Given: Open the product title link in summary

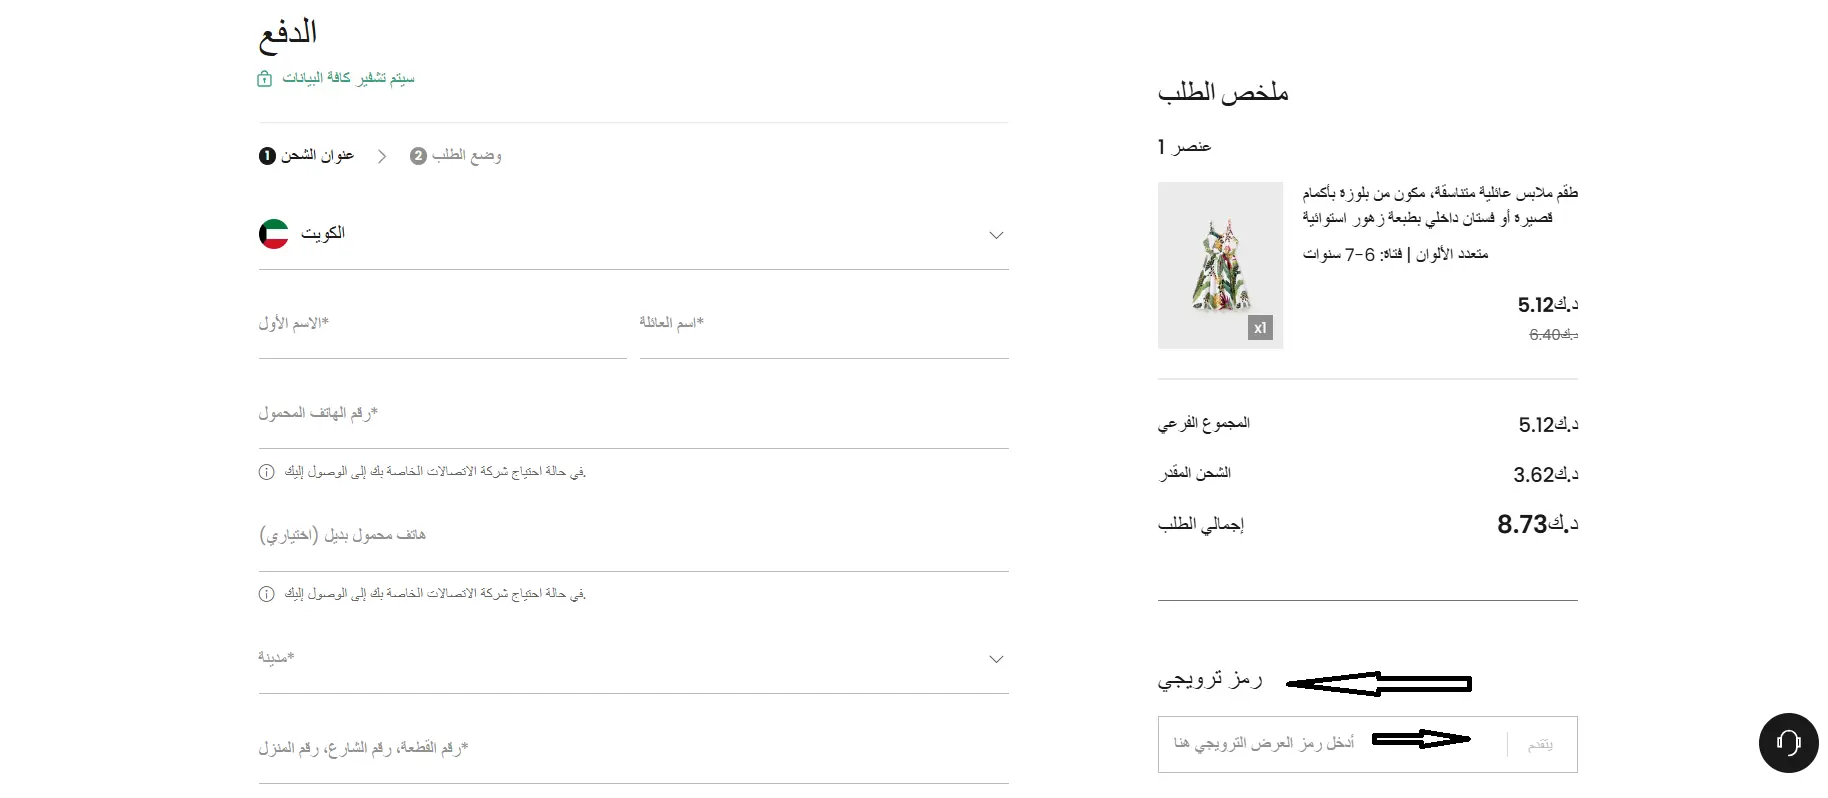Looking at the screenshot, I should coord(1440,205).
